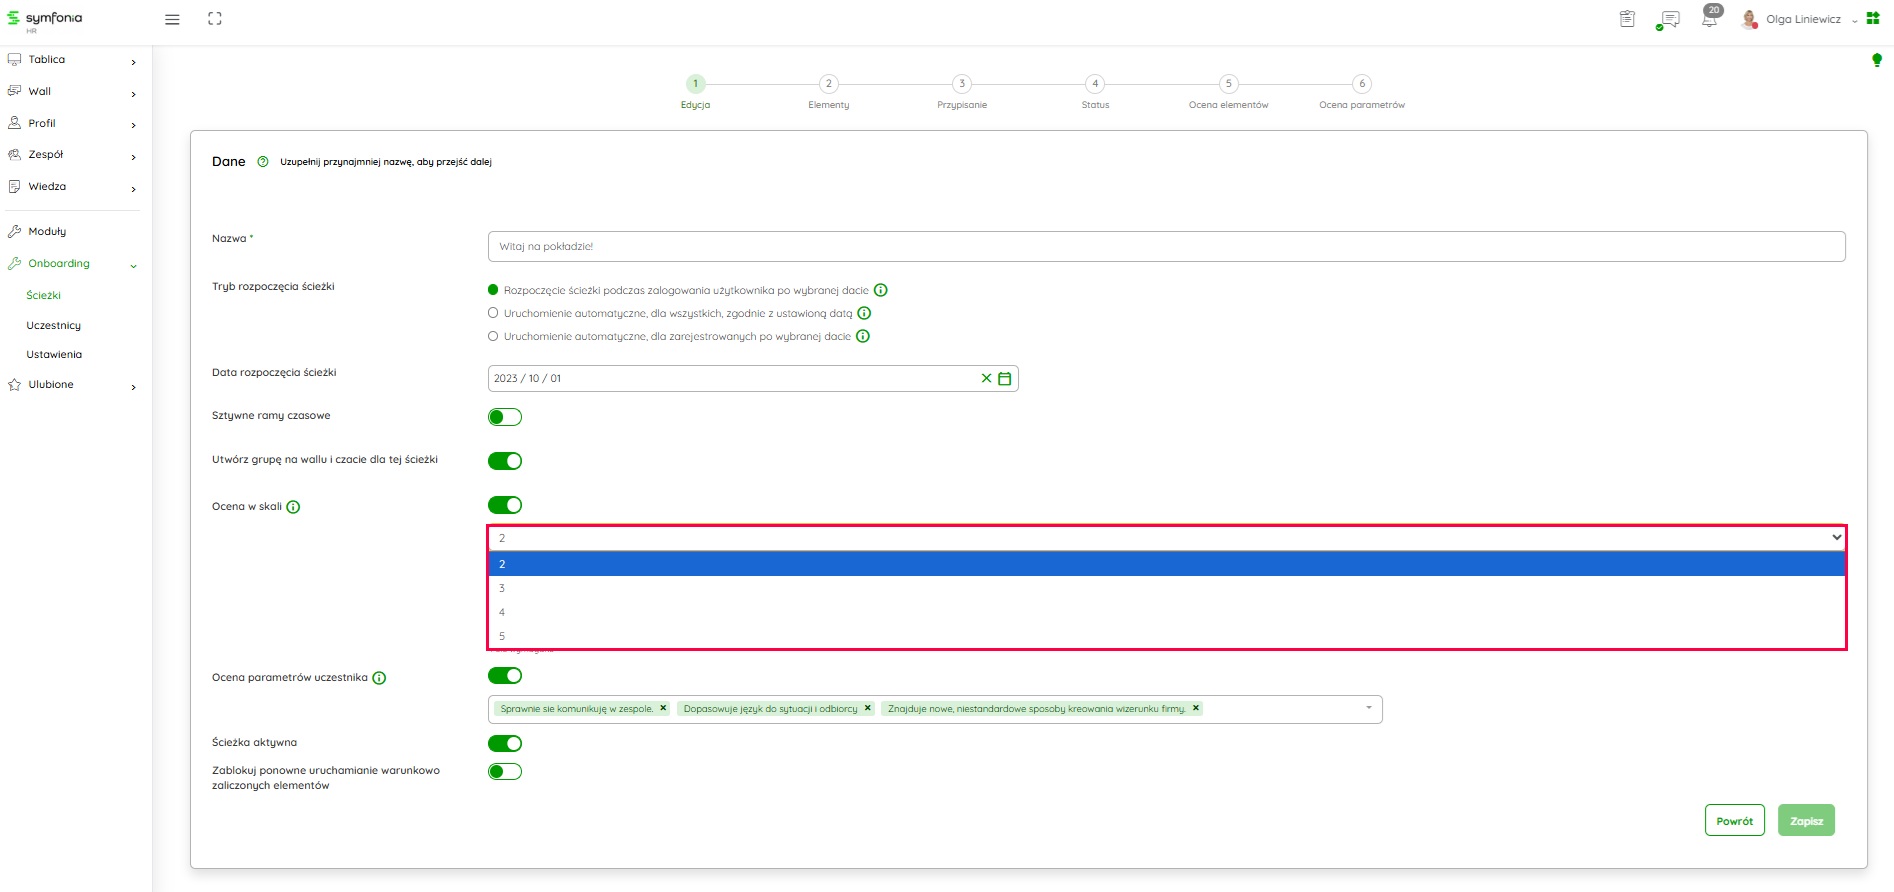Toggle fullscreen mode icon
Viewport: 1894px width, 892px height.
(215, 19)
